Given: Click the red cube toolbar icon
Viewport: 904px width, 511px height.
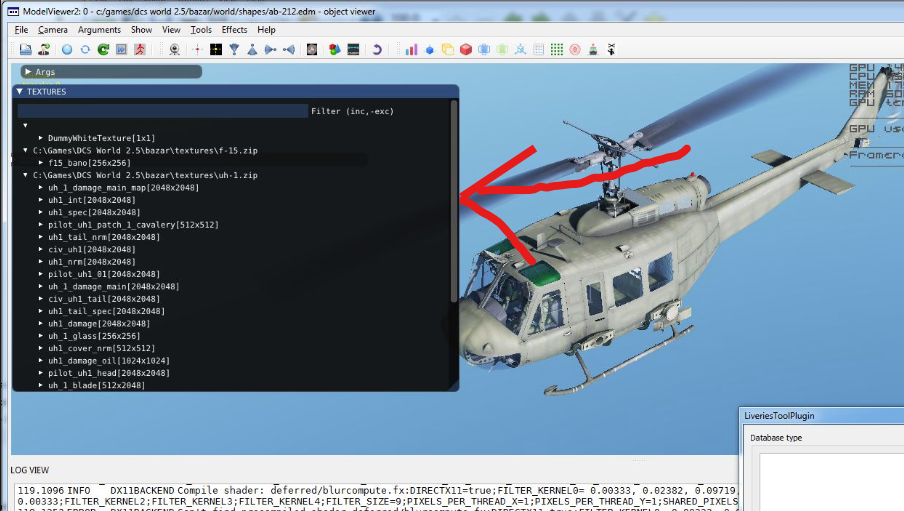Looking at the screenshot, I should 466,50.
